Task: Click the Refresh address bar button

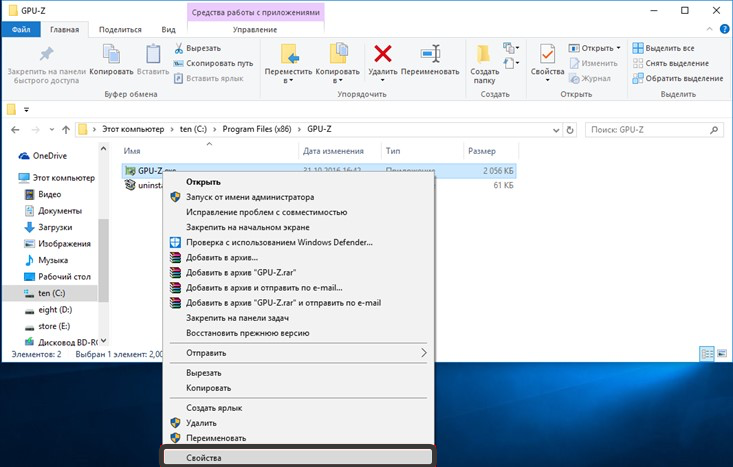Action: 570,130
